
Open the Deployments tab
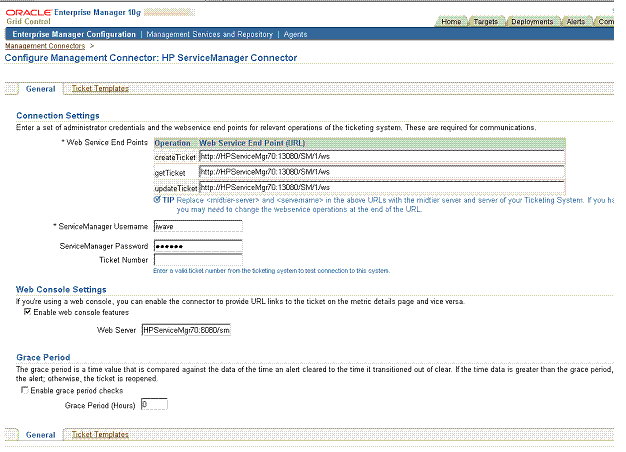tap(532, 22)
